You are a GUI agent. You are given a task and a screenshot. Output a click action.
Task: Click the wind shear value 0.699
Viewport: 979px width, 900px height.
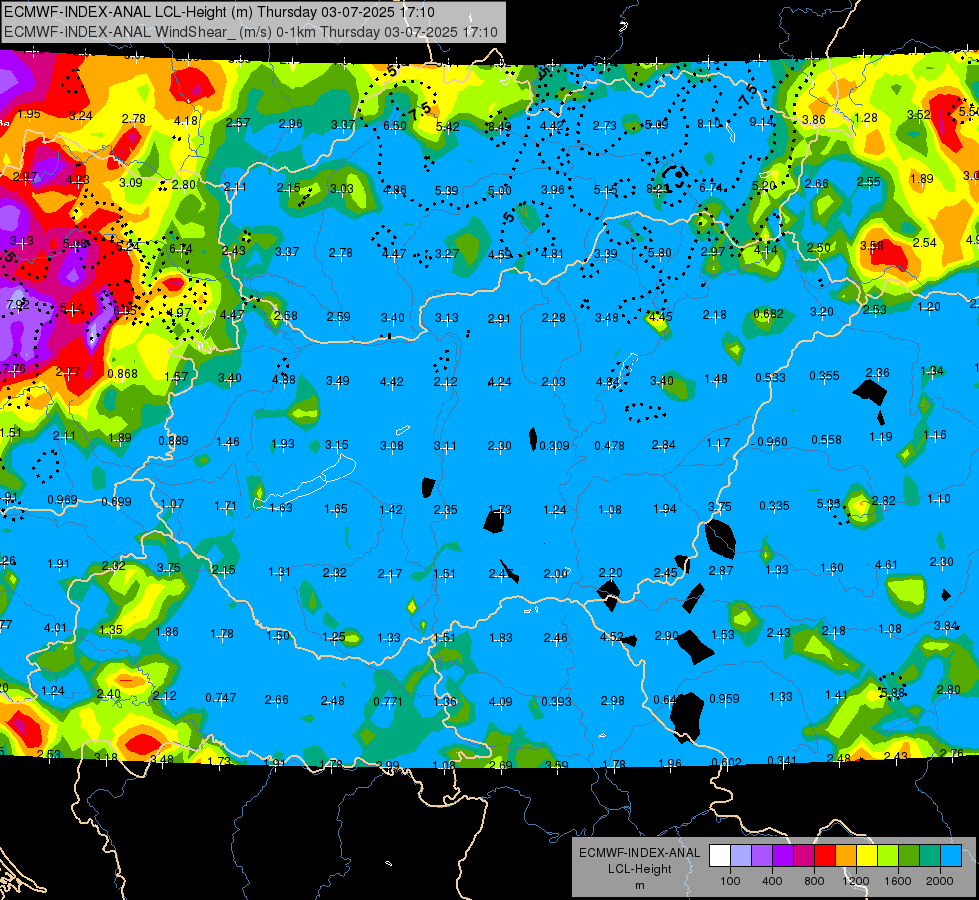click(x=116, y=502)
